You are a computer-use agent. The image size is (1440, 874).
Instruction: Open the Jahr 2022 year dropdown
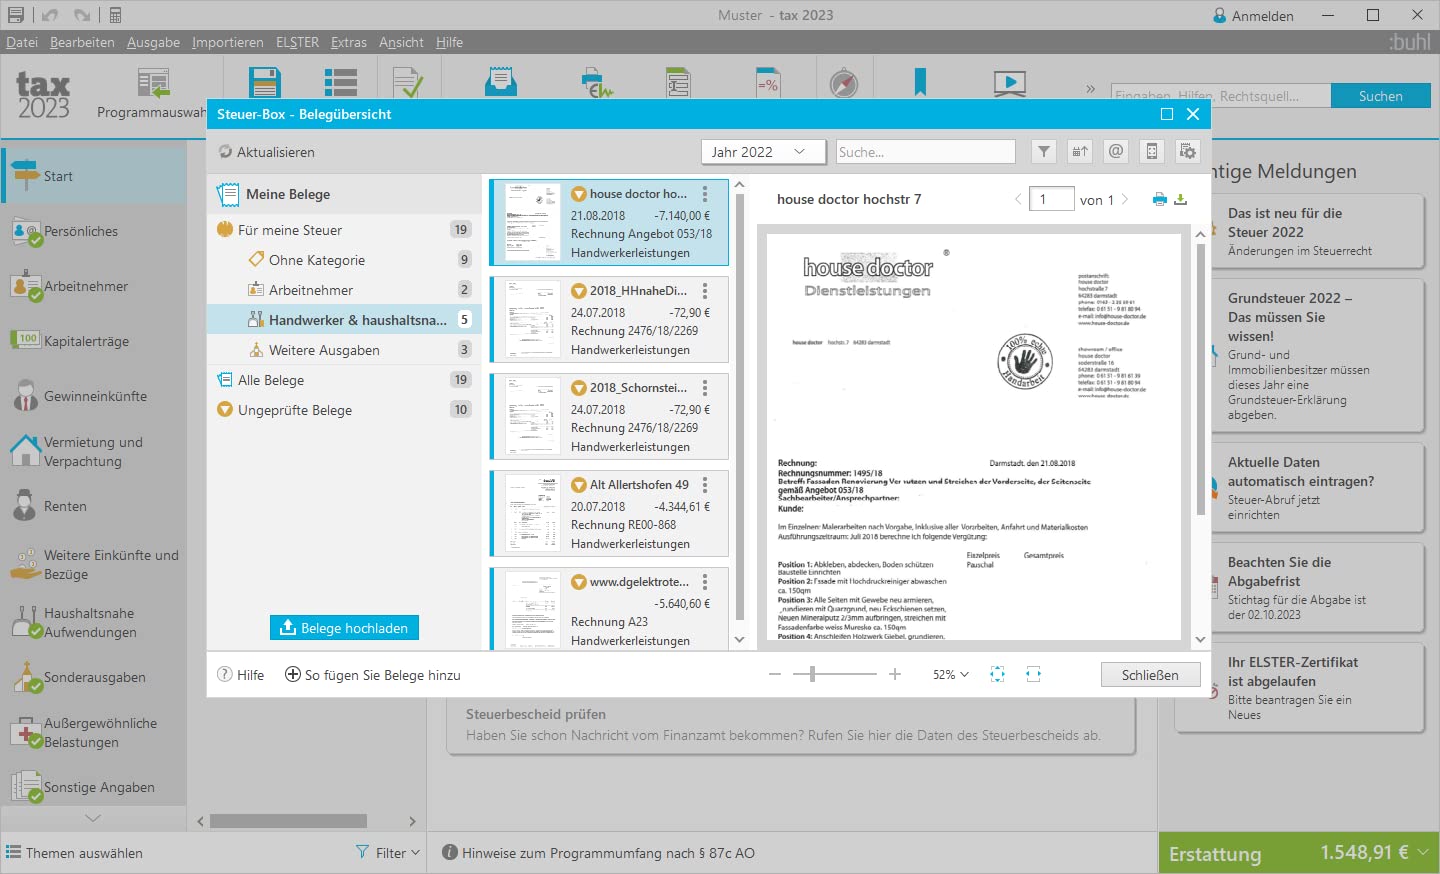coord(764,152)
